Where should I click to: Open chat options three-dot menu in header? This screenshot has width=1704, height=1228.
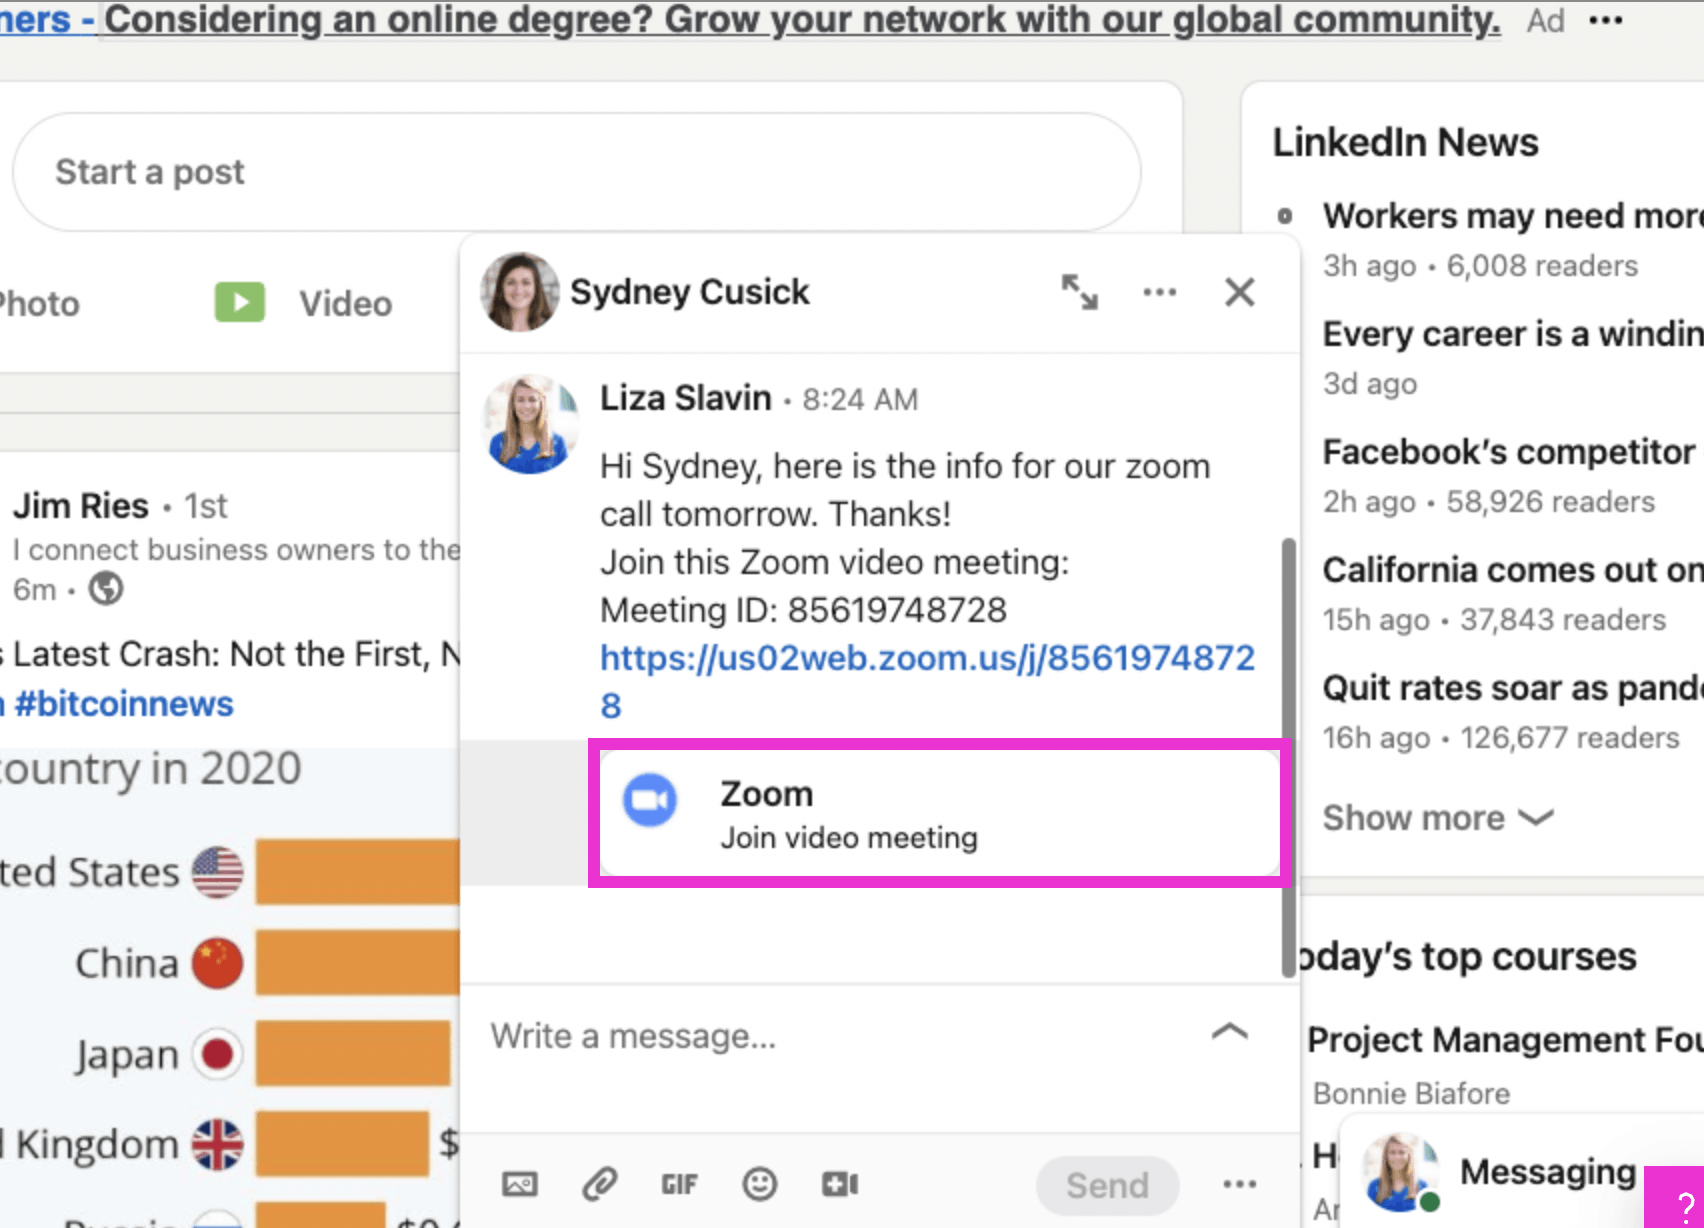pos(1159,292)
